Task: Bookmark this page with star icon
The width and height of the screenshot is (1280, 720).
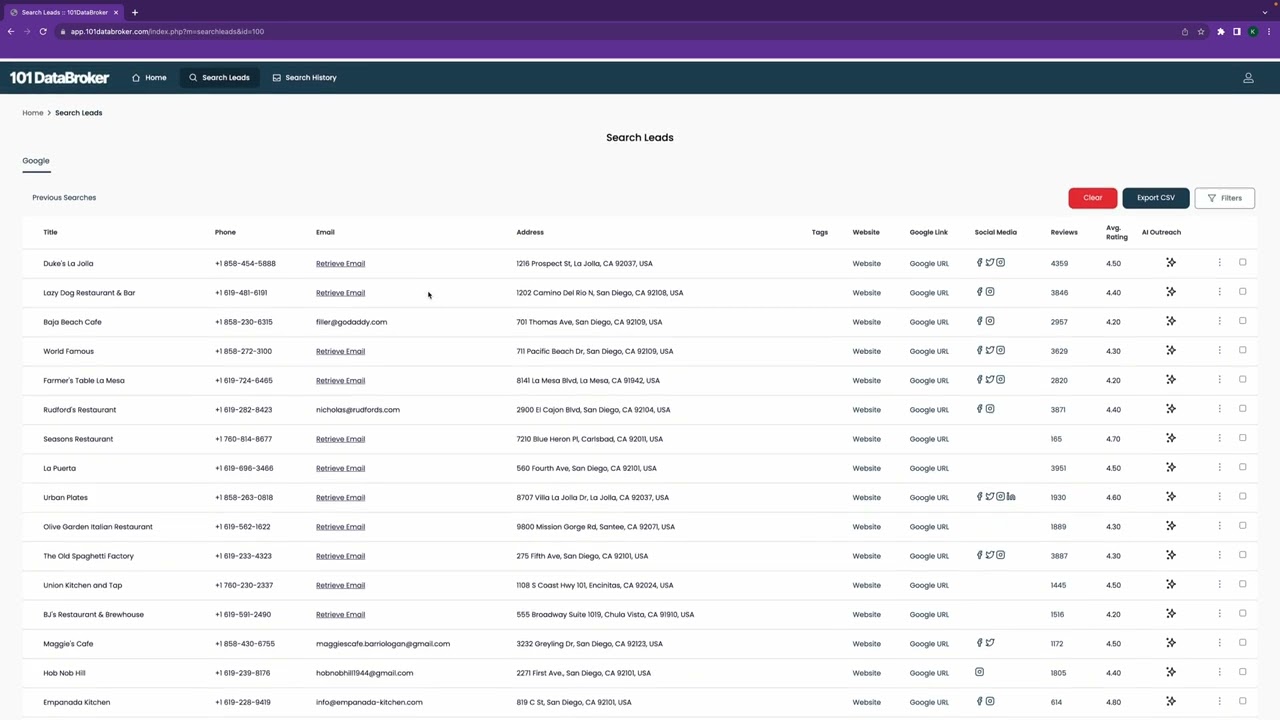Action: [x=1201, y=31]
